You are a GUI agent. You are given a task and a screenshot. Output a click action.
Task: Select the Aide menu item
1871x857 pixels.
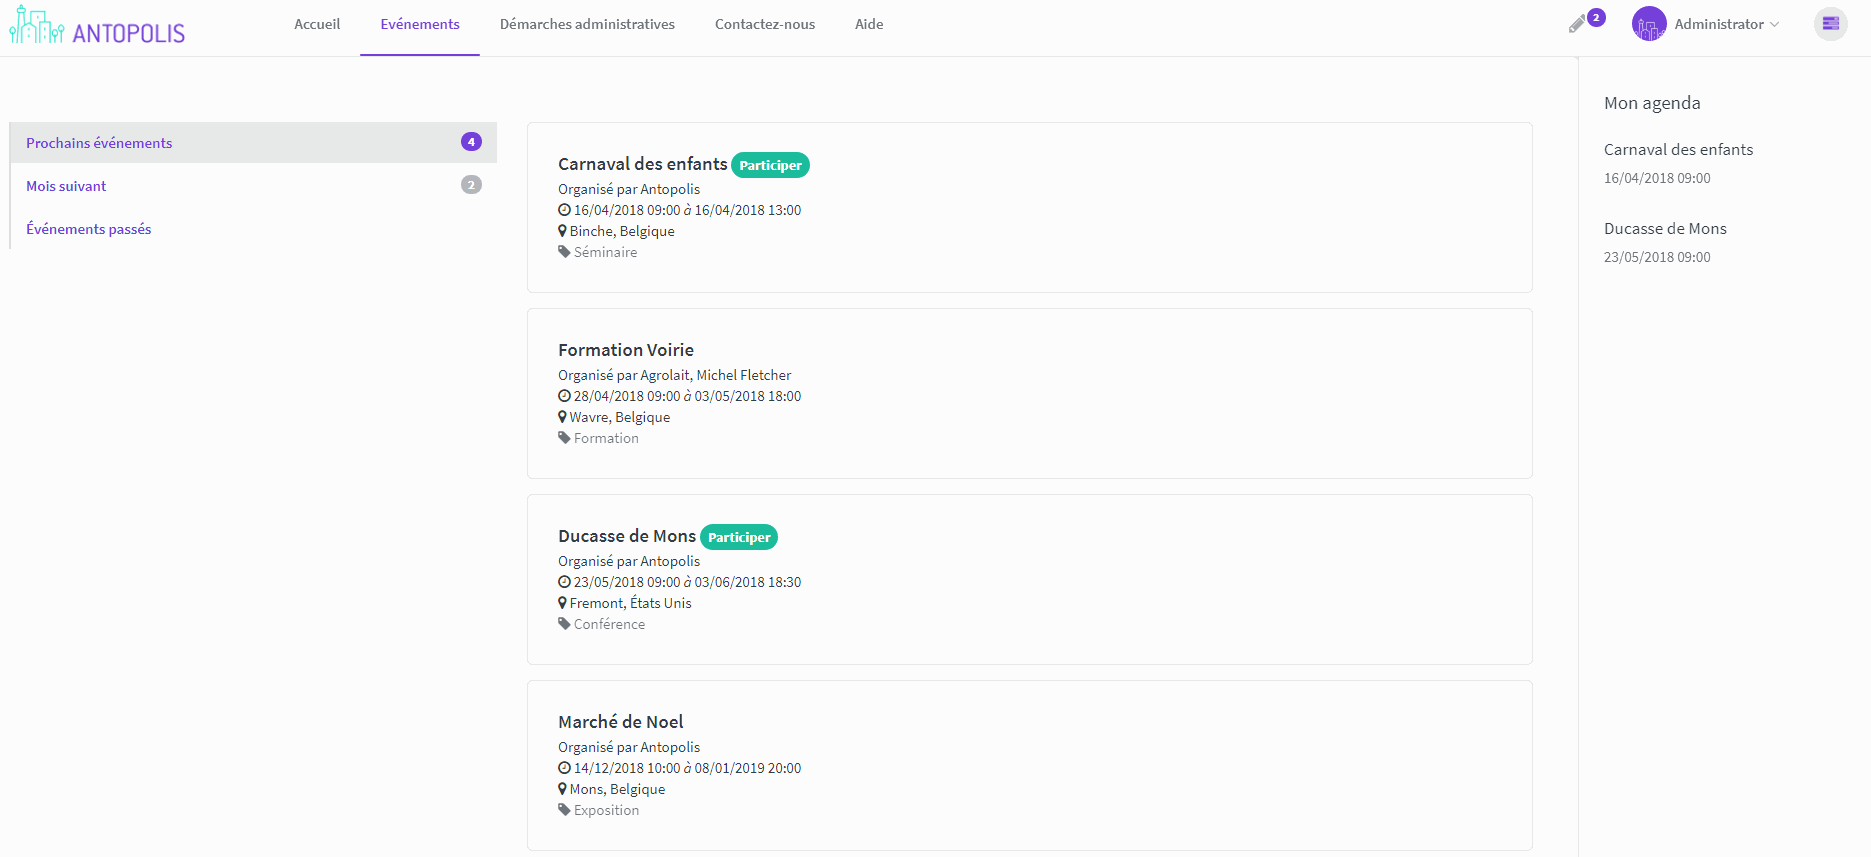(869, 24)
